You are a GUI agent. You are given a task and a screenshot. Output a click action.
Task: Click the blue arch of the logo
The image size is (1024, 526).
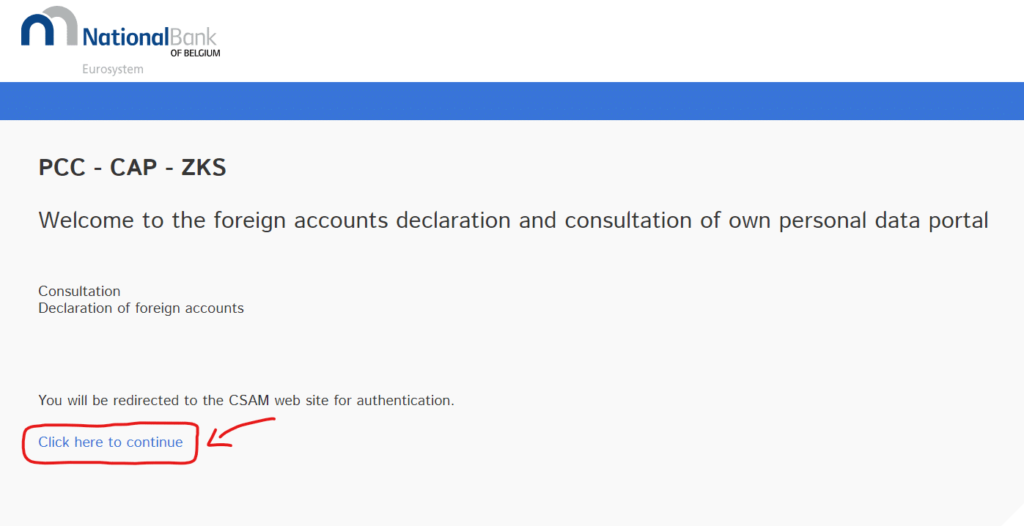click(x=38, y=30)
